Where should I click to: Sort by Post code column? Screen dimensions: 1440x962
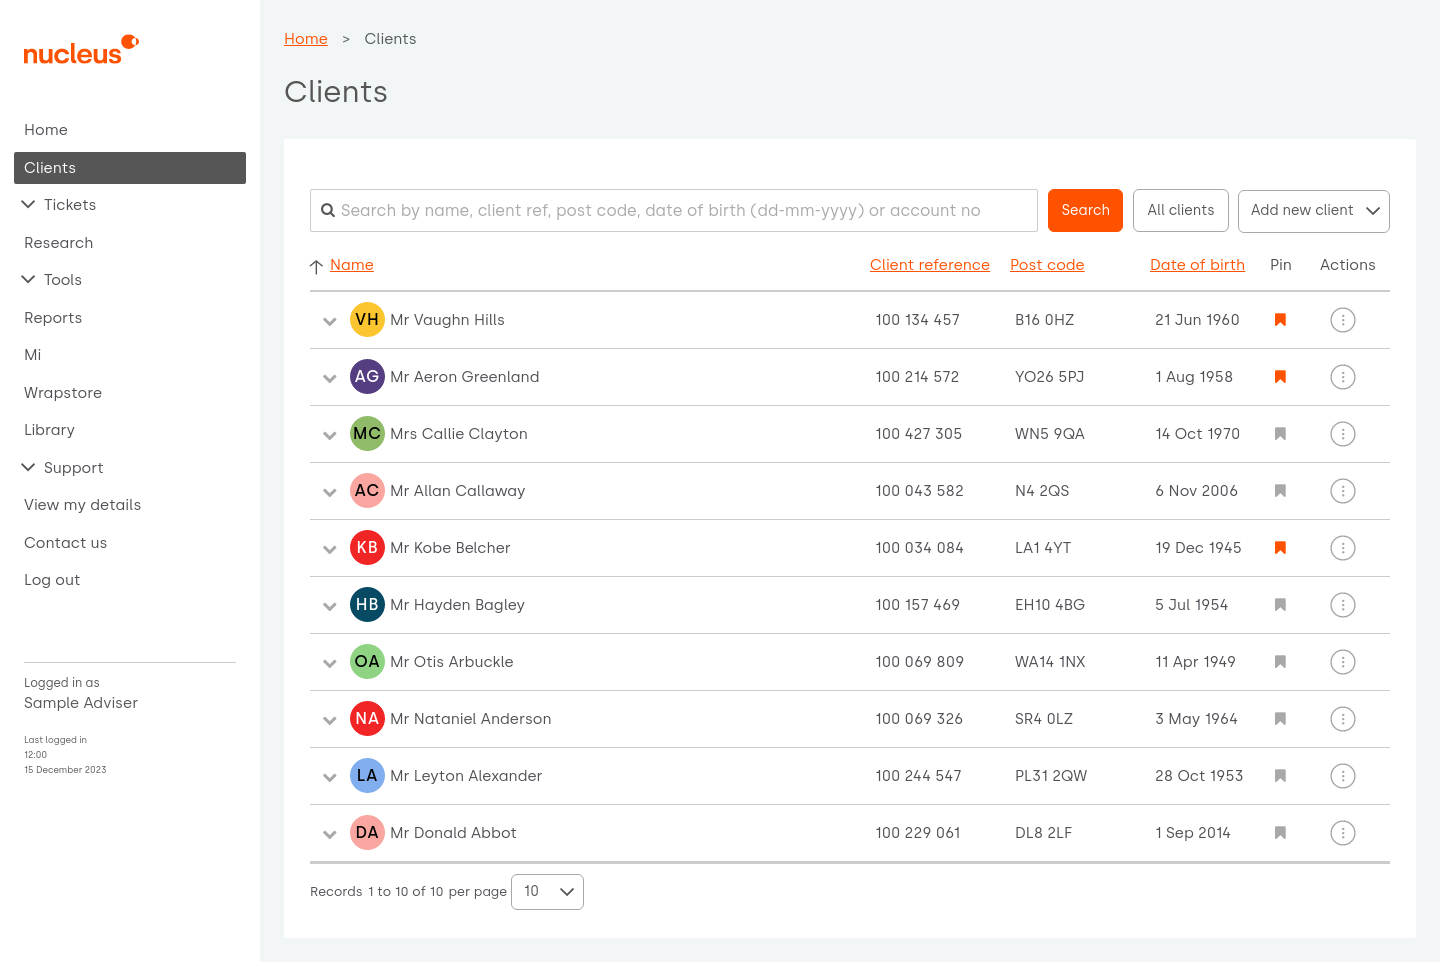coord(1047,265)
